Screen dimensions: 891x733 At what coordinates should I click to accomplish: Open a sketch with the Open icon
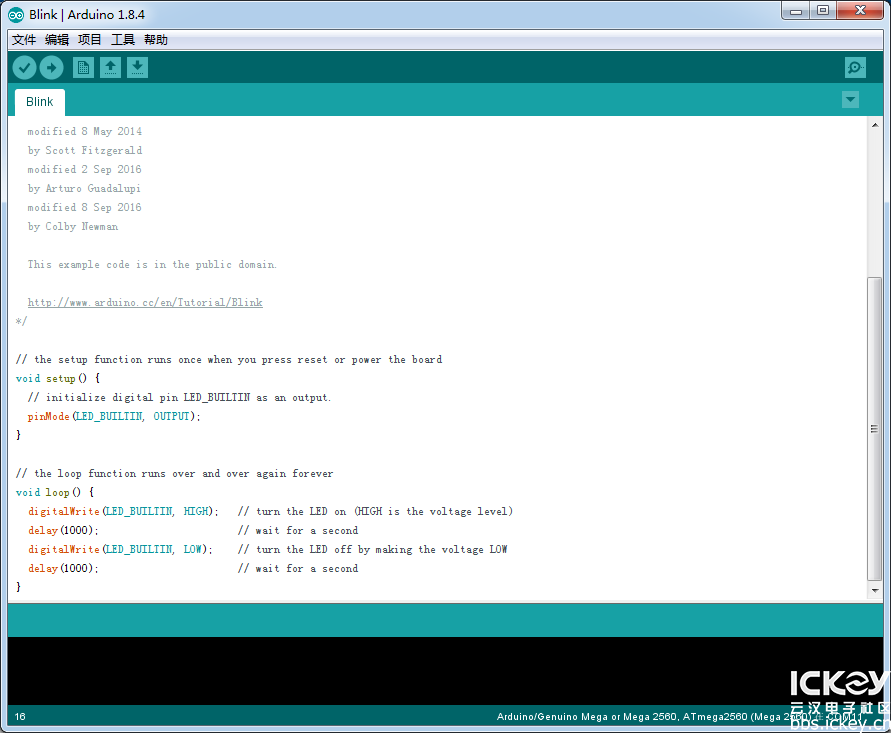point(110,68)
